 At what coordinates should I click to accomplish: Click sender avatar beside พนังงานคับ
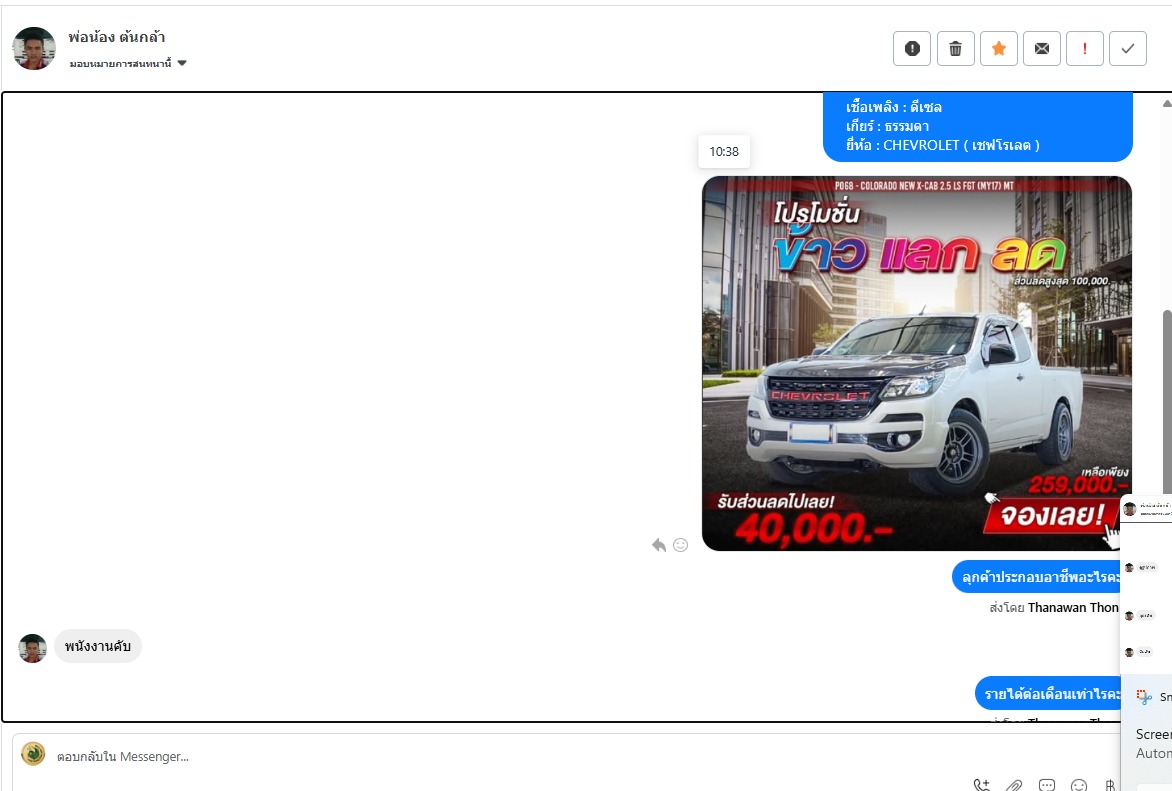[32, 648]
